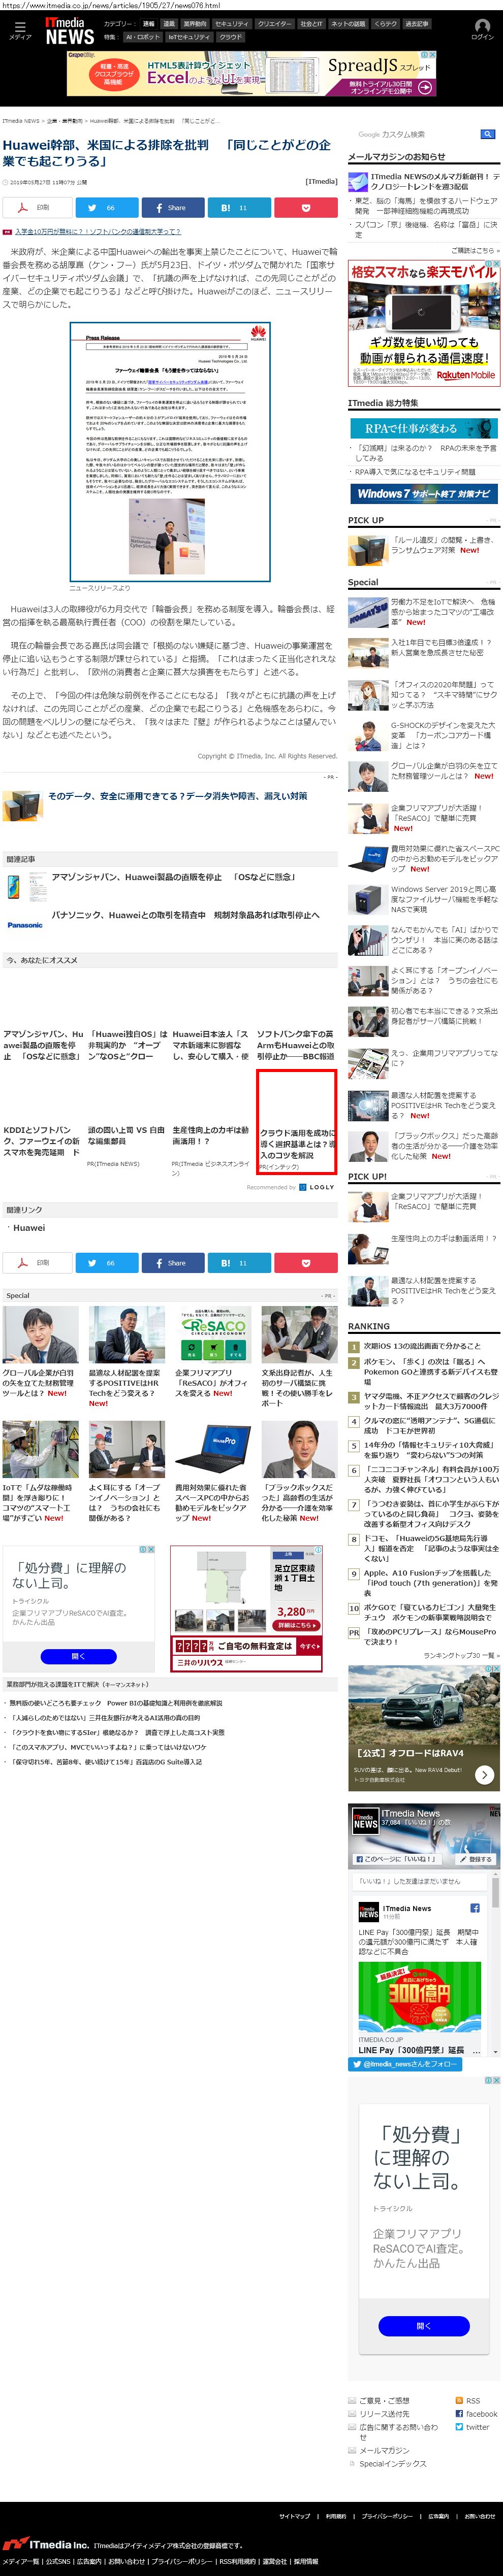Click the ログイン user icon

click(x=482, y=30)
